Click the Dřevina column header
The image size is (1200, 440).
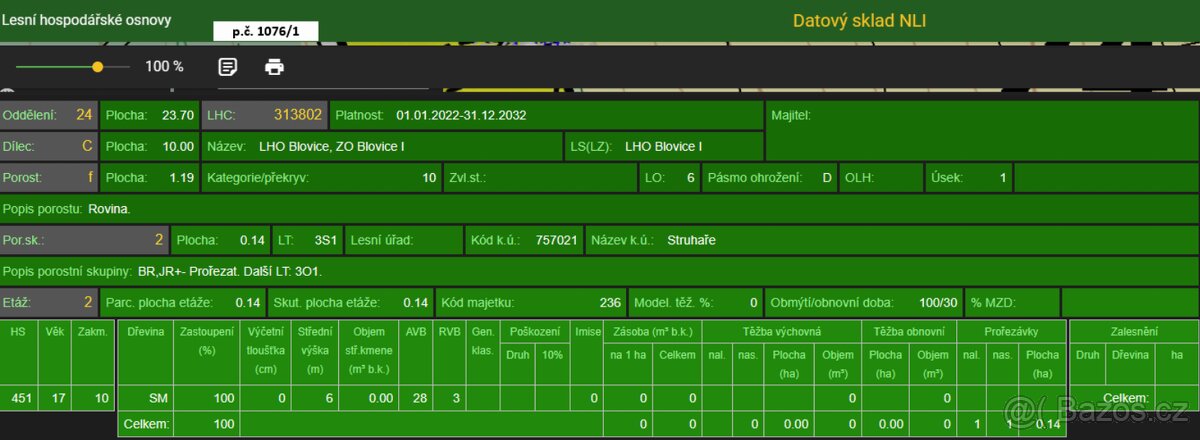(144, 331)
